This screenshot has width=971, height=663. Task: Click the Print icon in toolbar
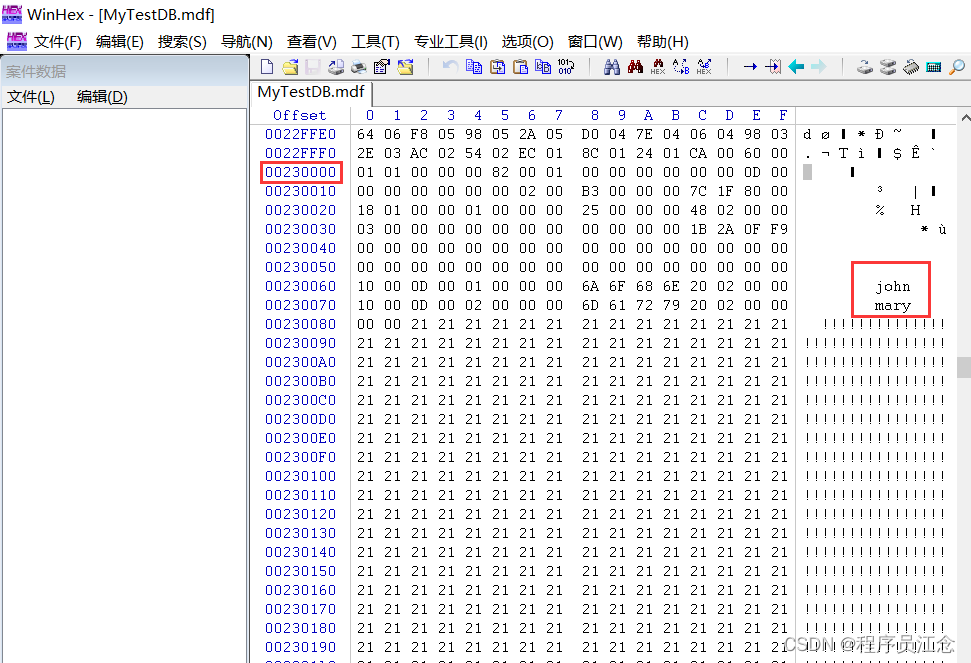coord(359,67)
